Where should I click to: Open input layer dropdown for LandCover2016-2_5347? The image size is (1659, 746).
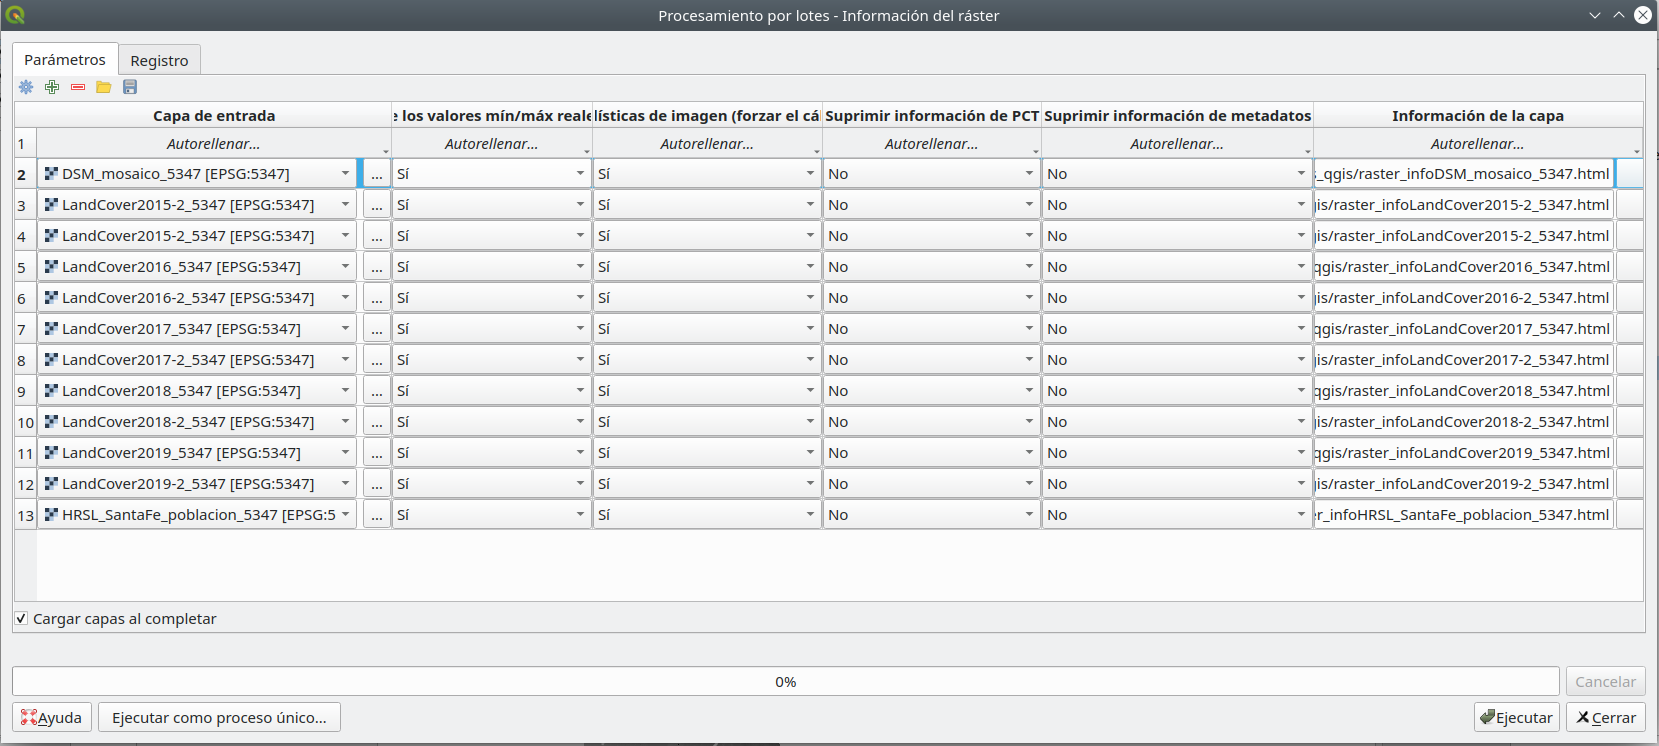pos(197,298)
